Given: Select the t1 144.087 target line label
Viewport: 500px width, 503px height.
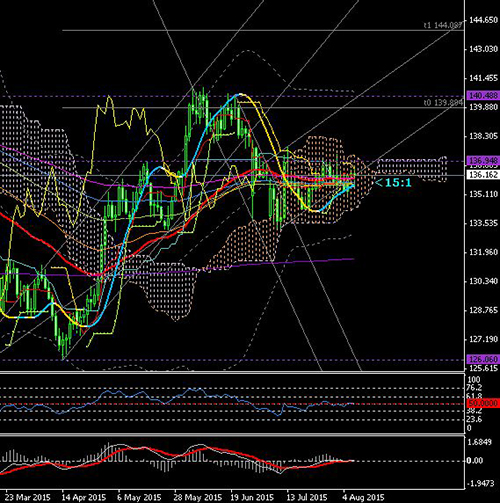Looking at the screenshot, I should tap(443, 25).
